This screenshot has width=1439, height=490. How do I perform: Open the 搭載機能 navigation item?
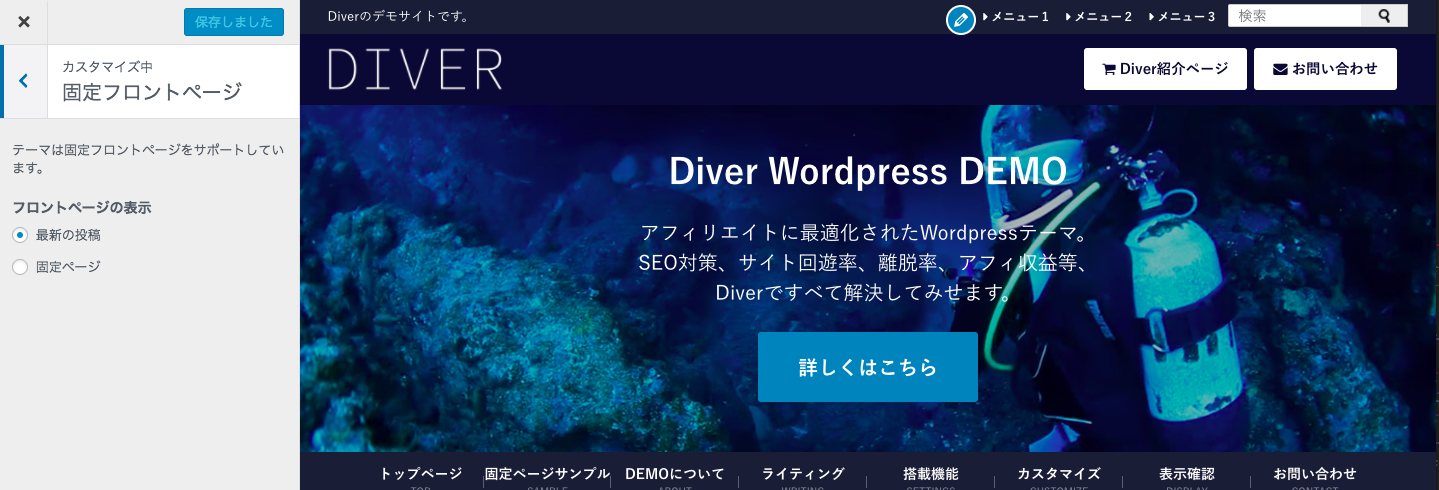click(x=930, y=474)
